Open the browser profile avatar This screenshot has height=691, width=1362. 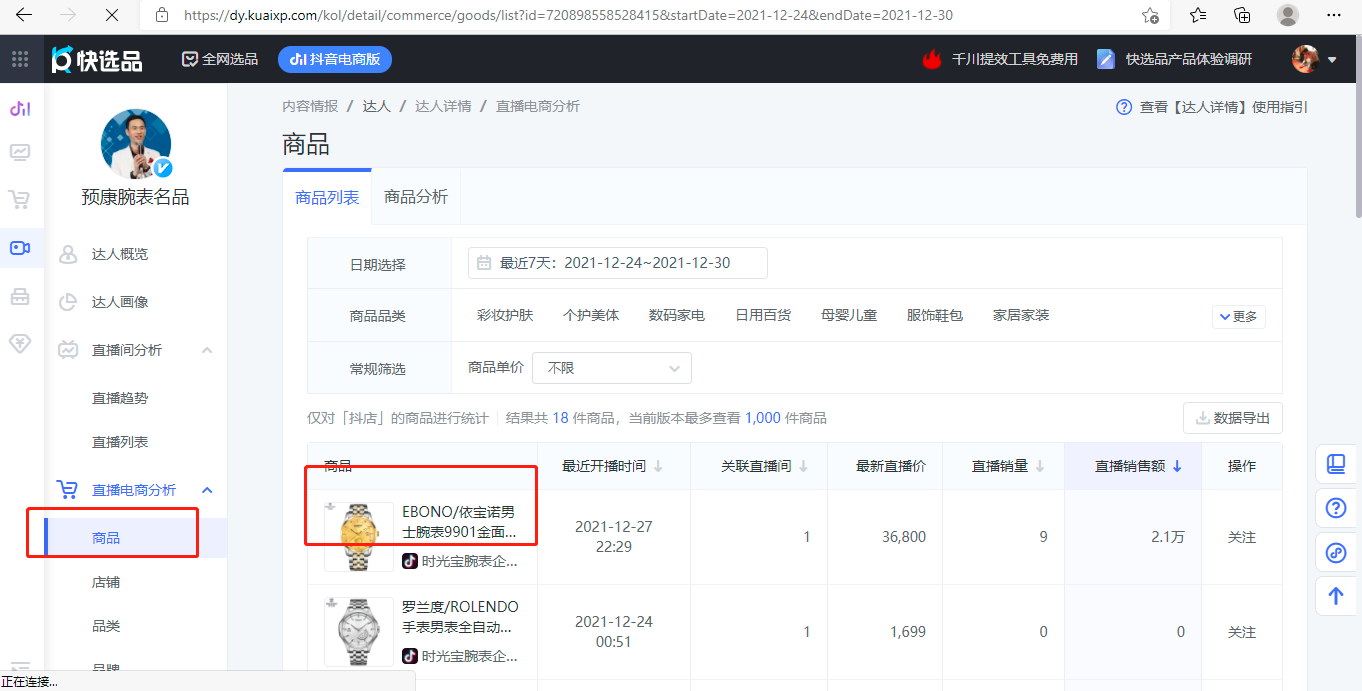point(1288,16)
